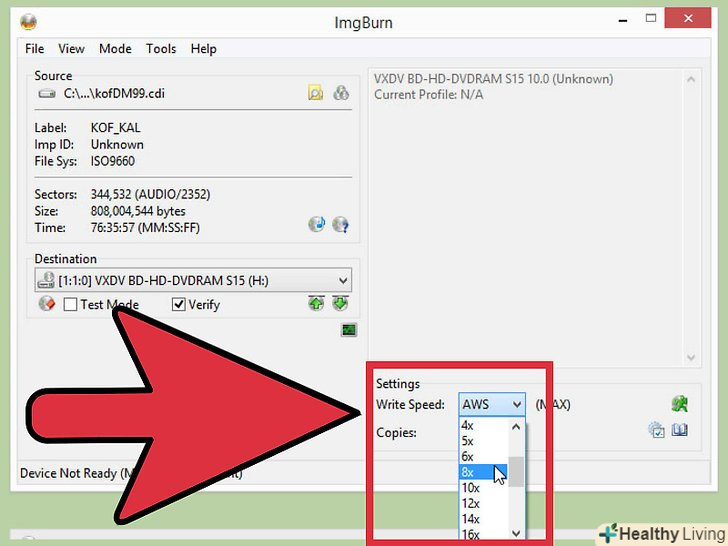728x546 pixels.
Task: Uncheck the Verify checkbox
Action: tap(179, 305)
